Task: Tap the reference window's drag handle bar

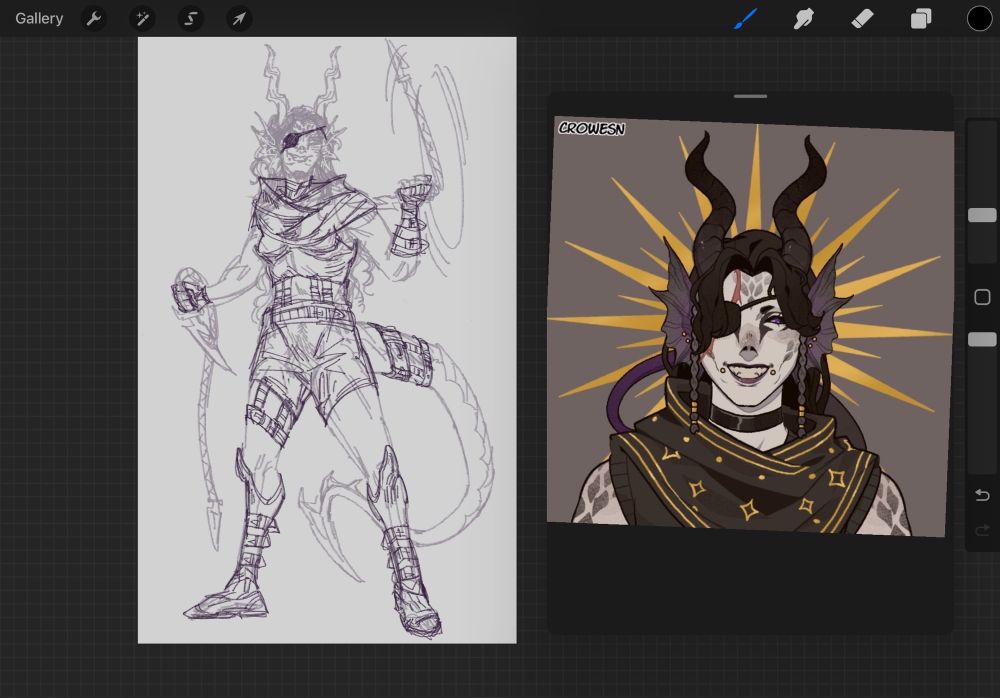Action: [750, 96]
